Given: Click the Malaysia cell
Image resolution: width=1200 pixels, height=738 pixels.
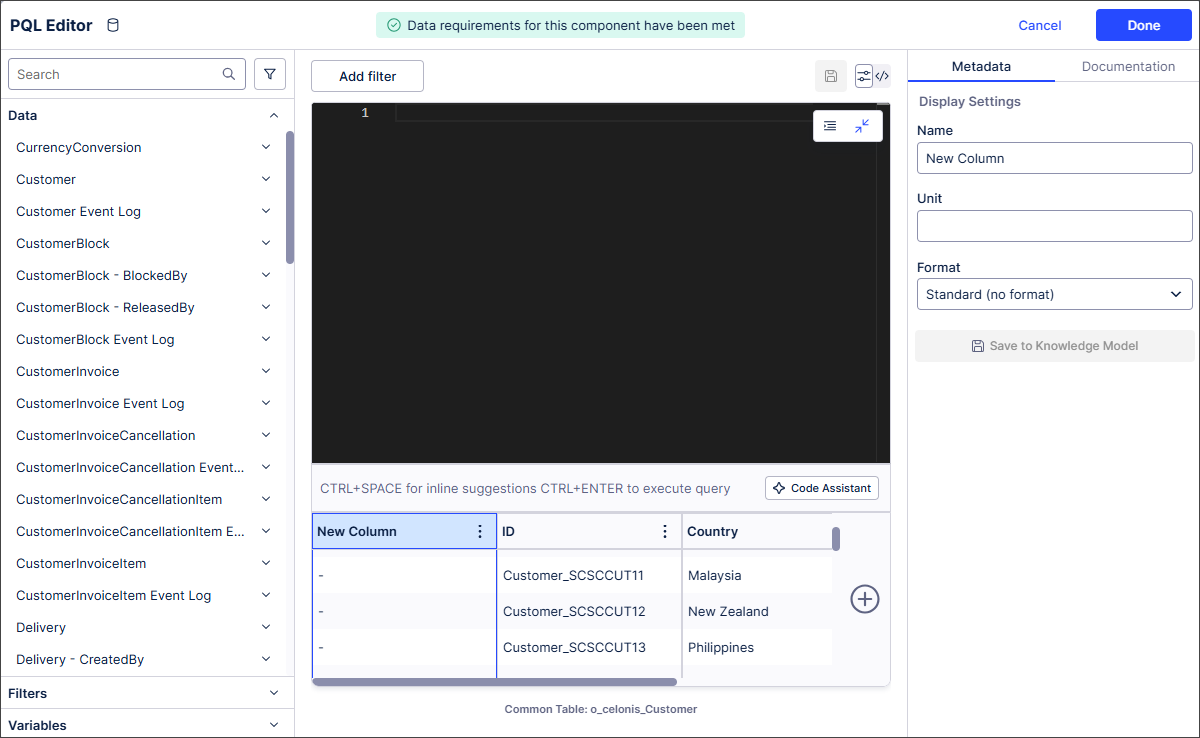Looking at the screenshot, I should click(757, 575).
